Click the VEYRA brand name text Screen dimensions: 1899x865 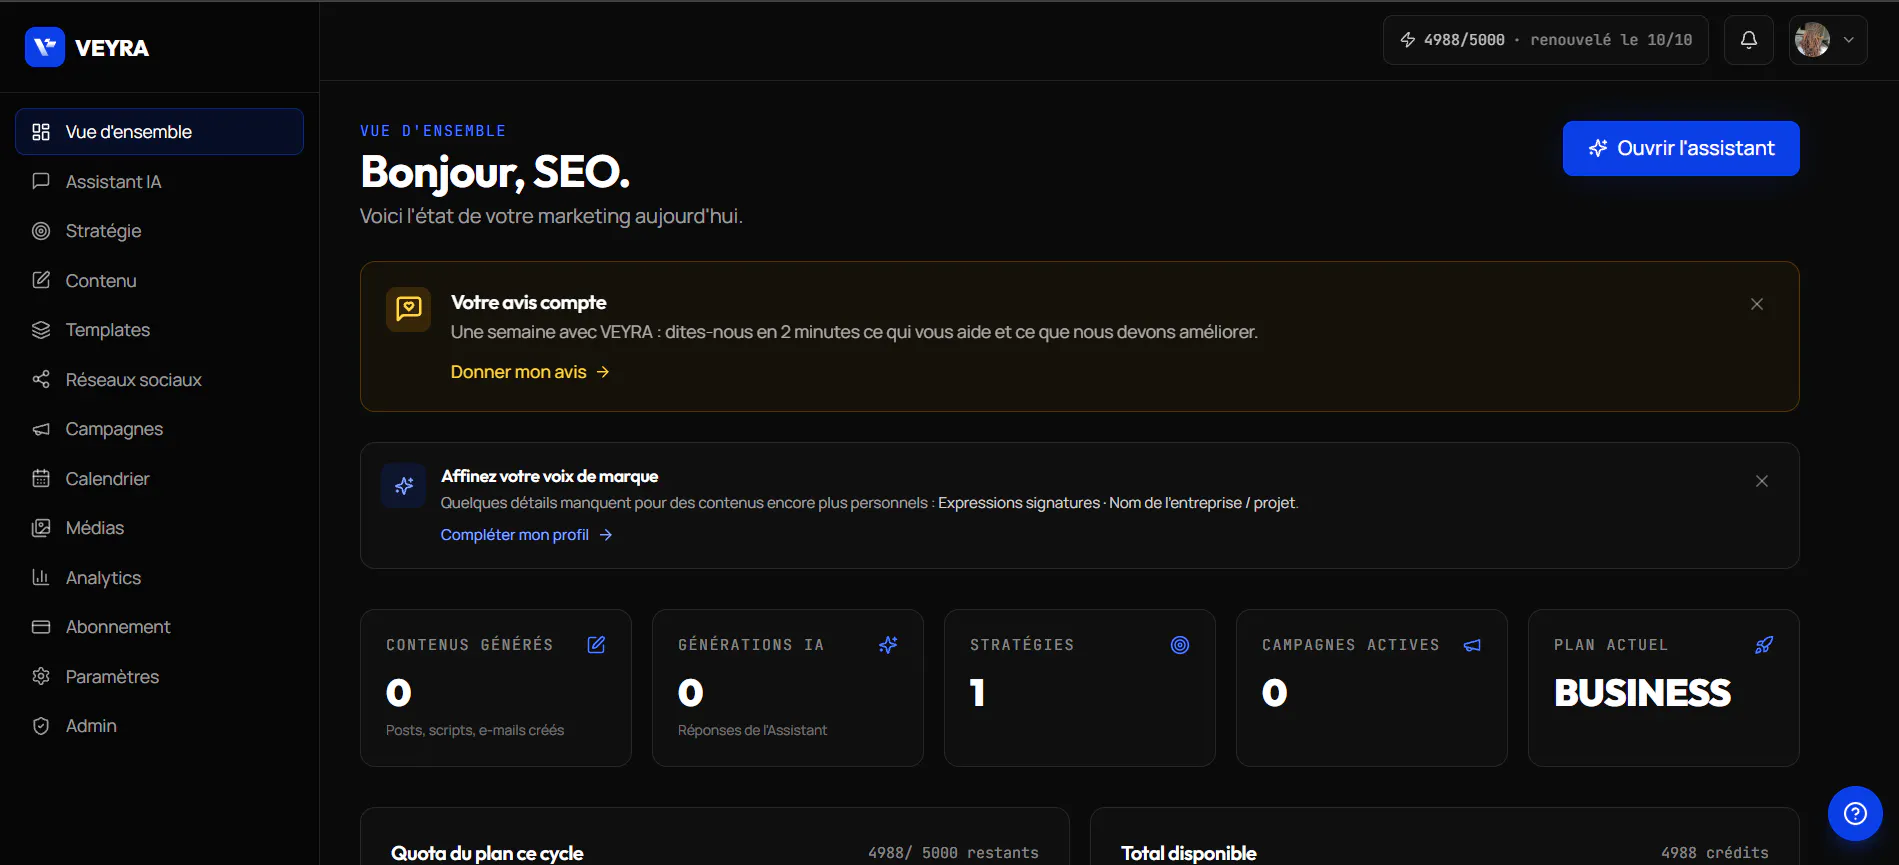(x=112, y=48)
